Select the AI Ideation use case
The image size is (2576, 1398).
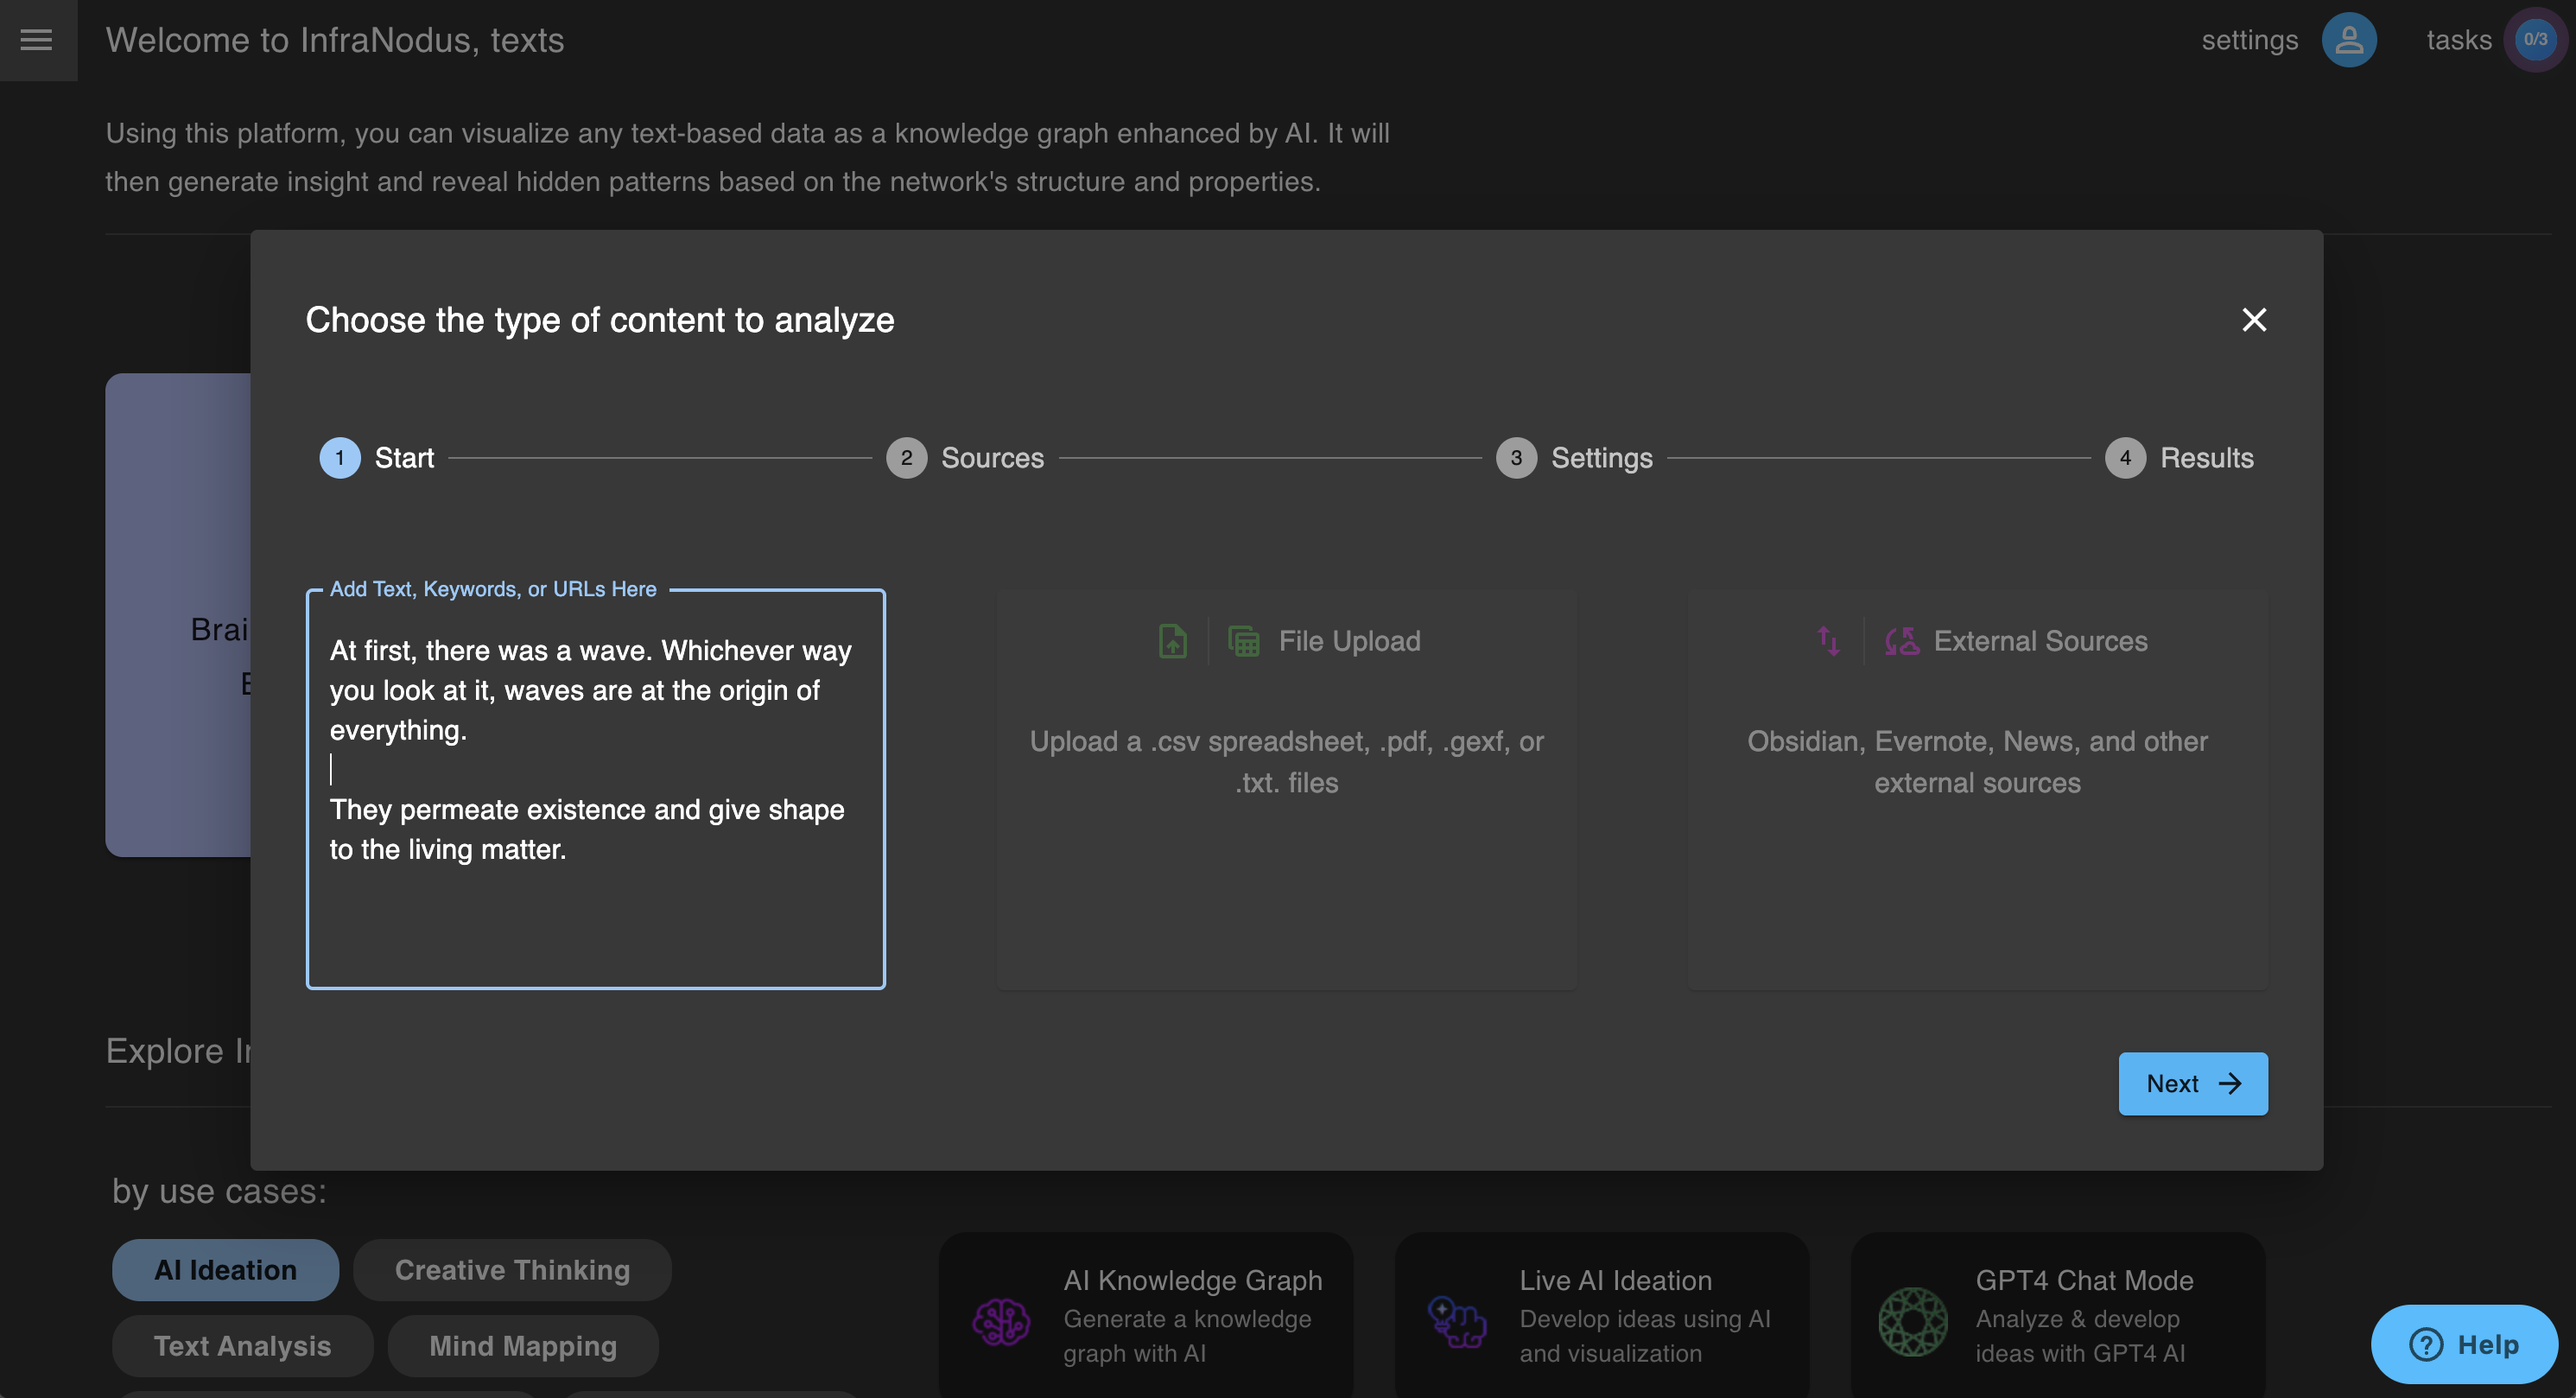(x=225, y=1270)
